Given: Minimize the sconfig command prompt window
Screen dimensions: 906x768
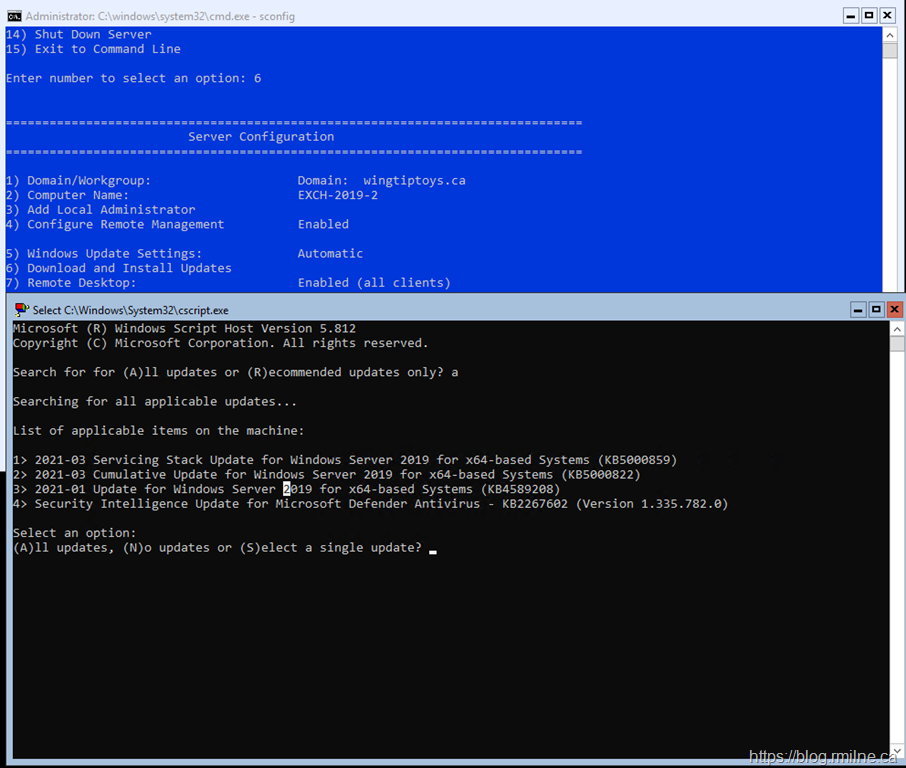Looking at the screenshot, I should coord(851,16).
